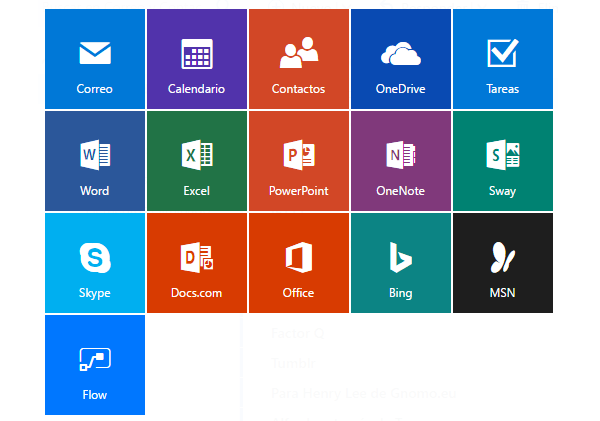The width and height of the screenshot is (600, 421).
Task: Open the OneNote tile
Action: click(401, 161)
